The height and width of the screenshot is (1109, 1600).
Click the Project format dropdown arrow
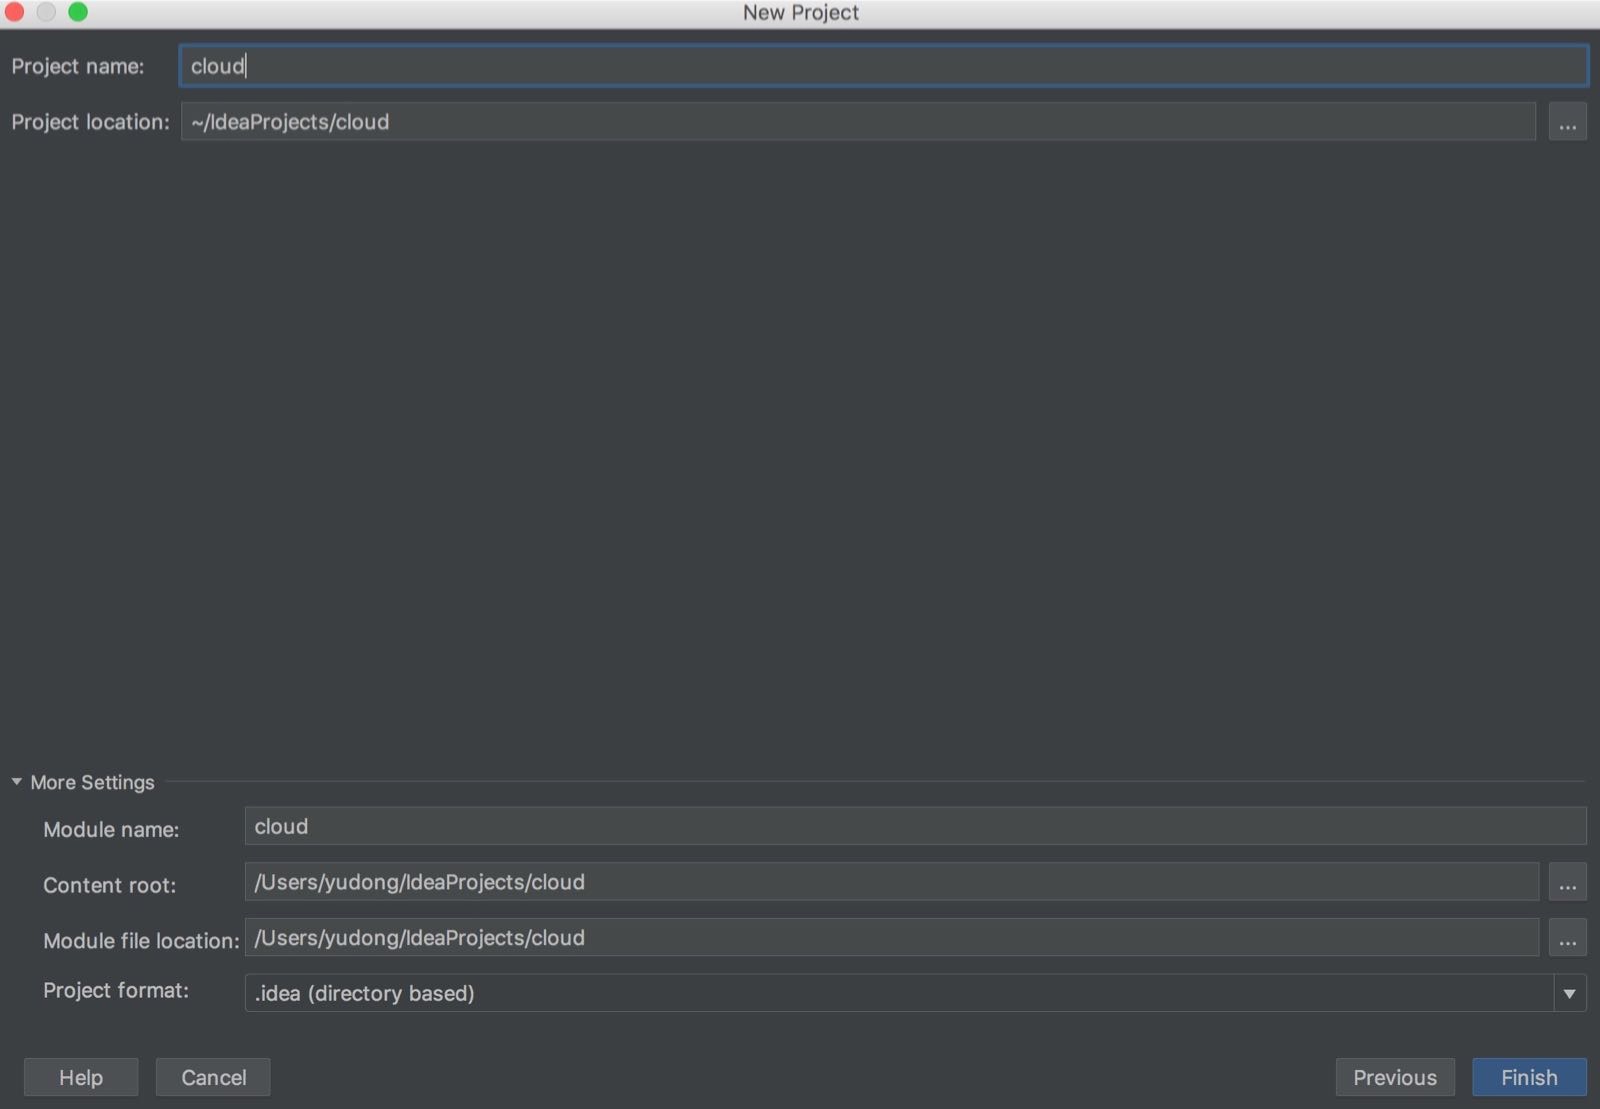(x=1569, y=994)
